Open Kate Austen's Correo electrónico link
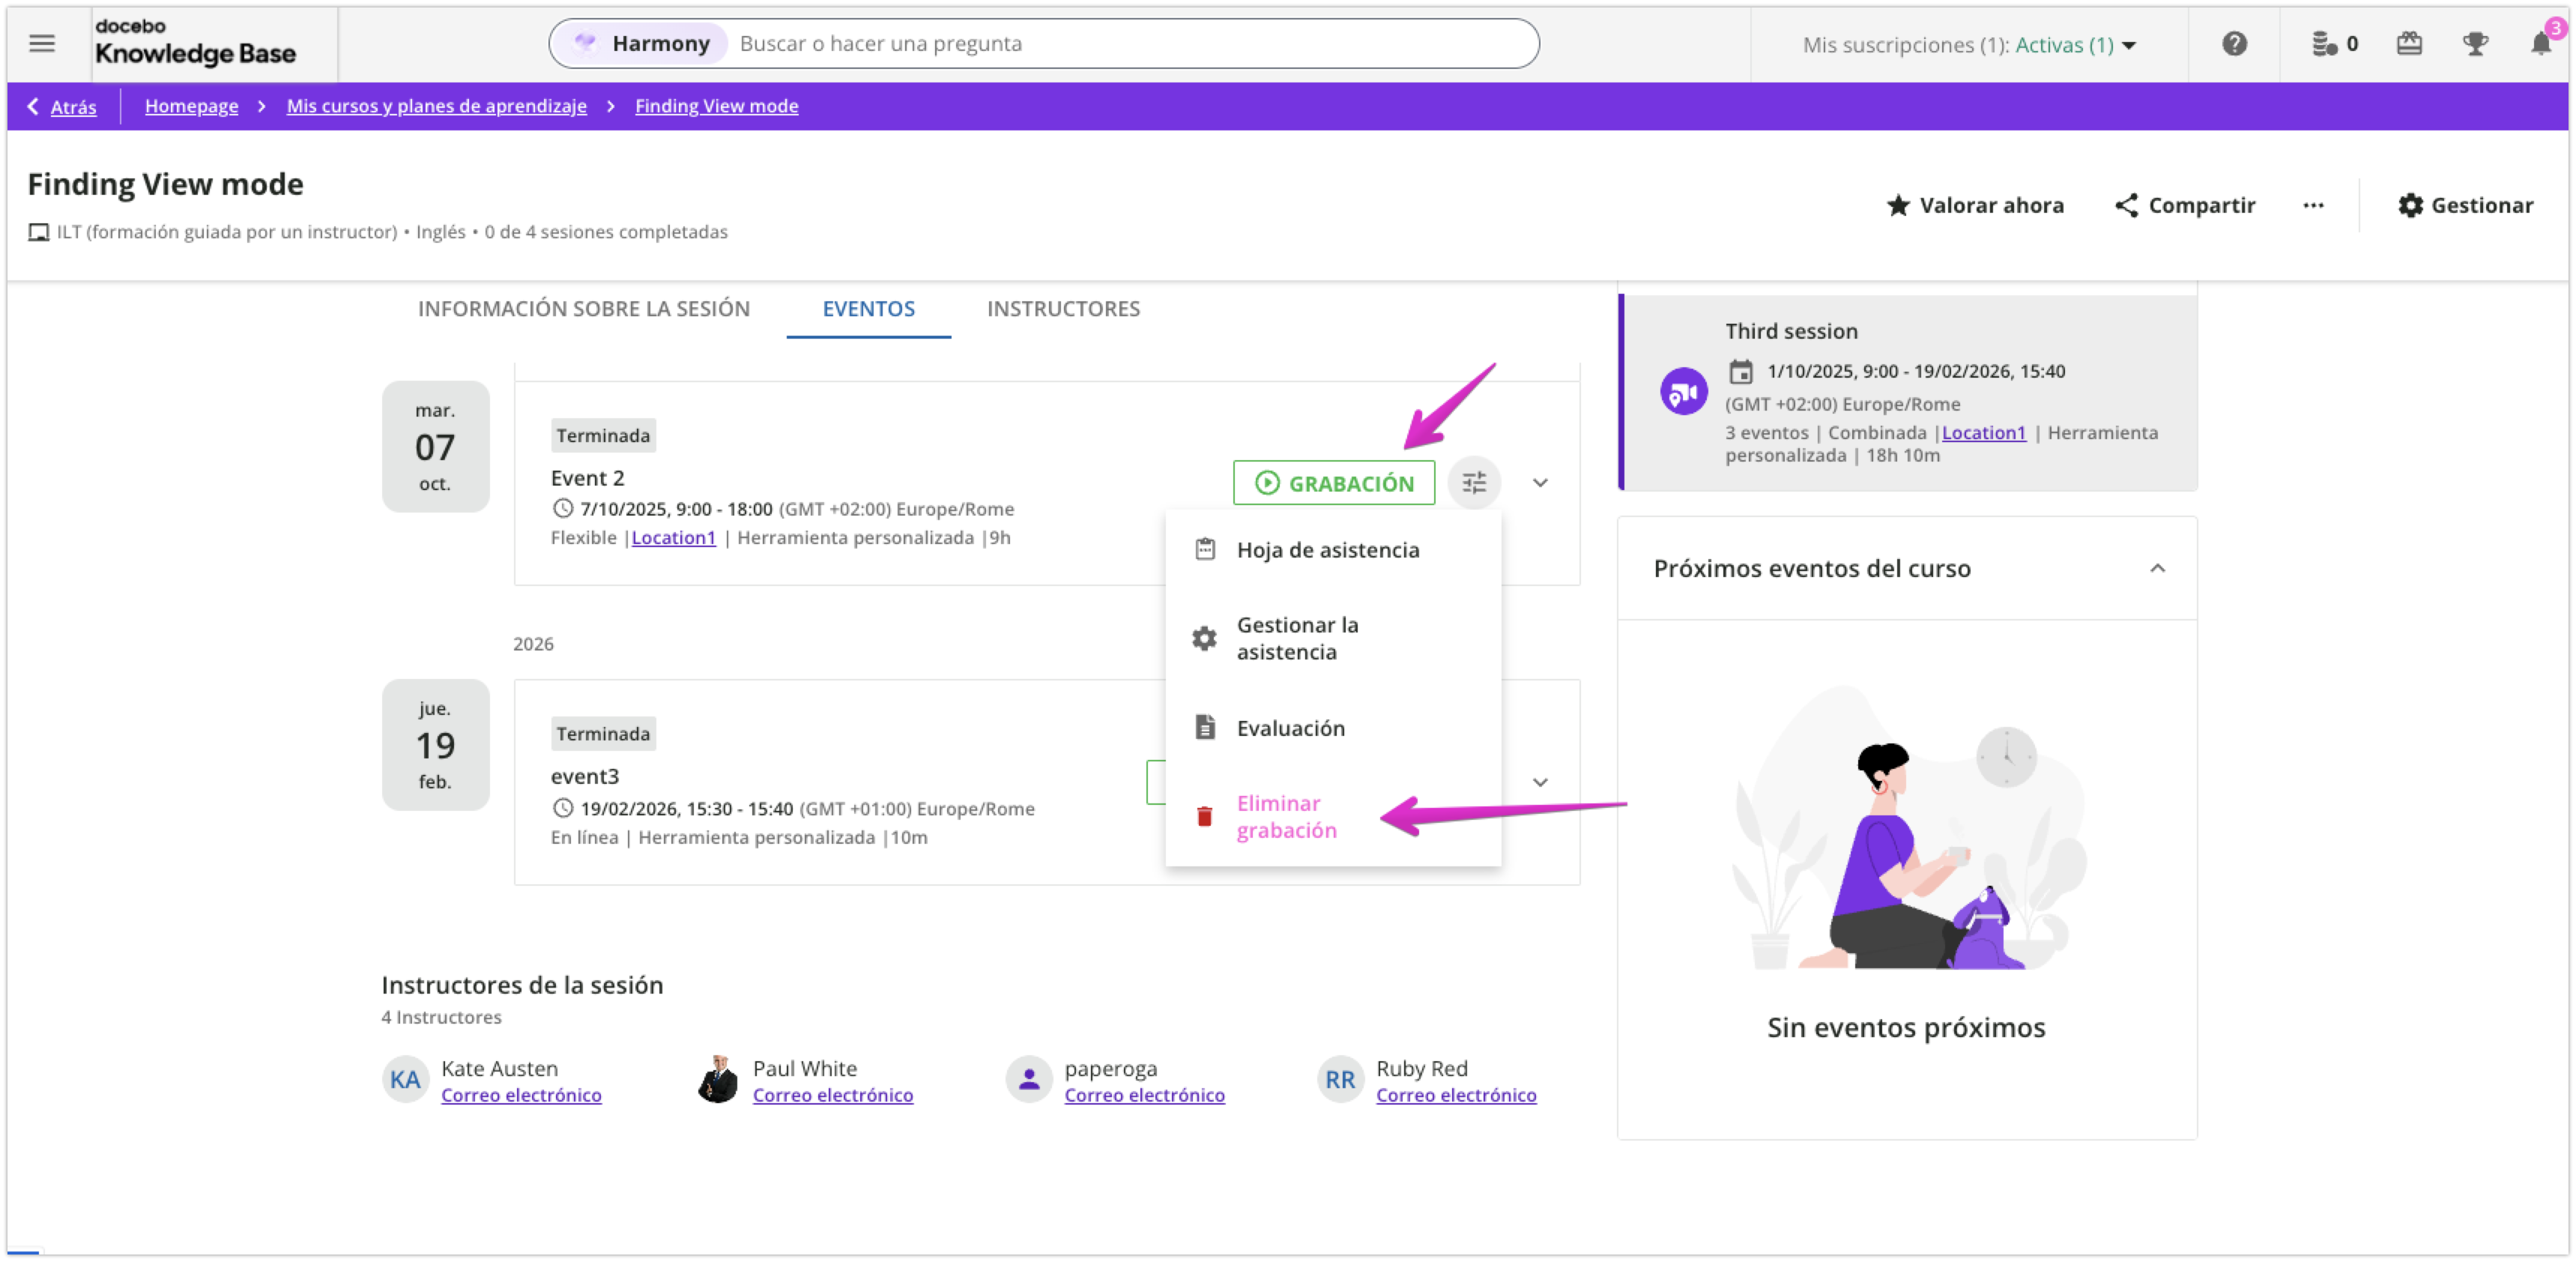2576x1262 pixels. (x=521, y=1095)
